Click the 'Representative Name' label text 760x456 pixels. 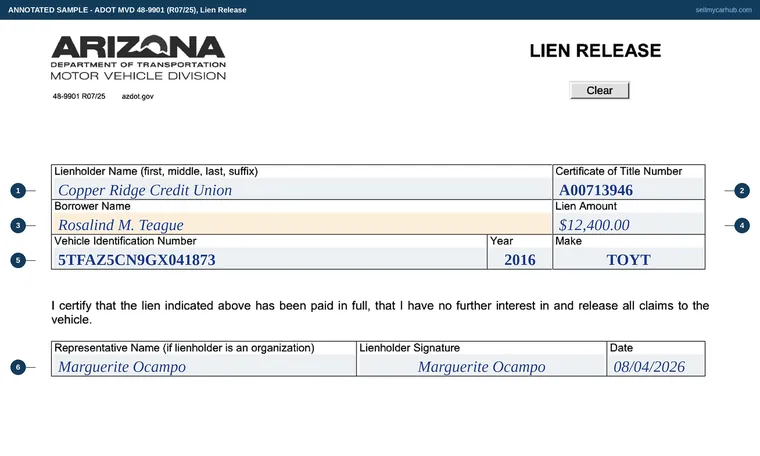[184, 348]
